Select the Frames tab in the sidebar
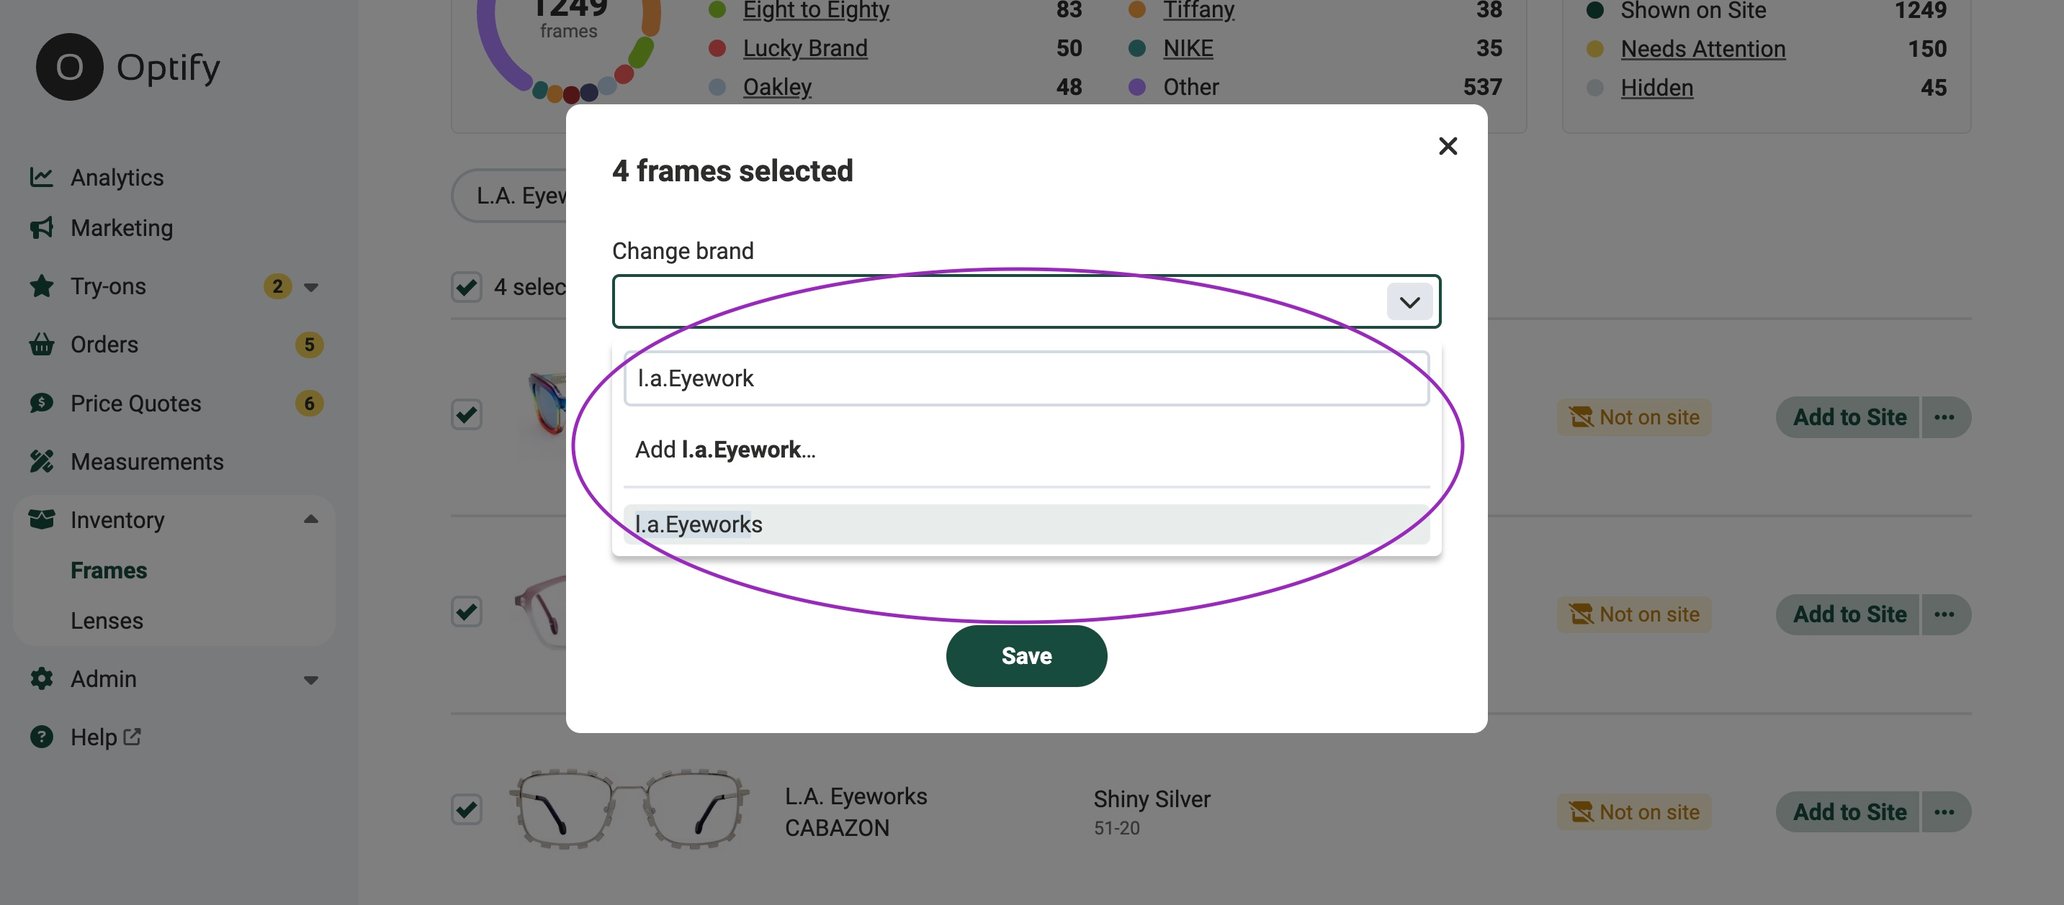This screenshot has width=2064, height=905. point(108,569)
